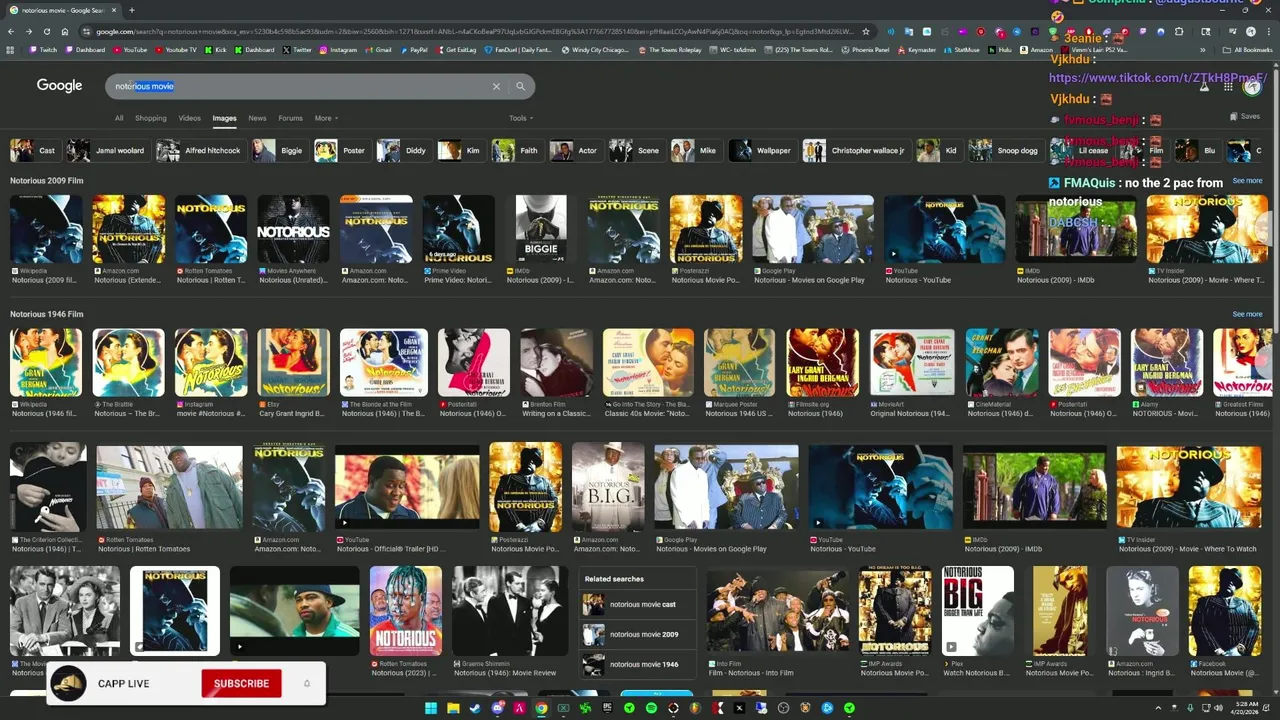Open the Kick bookmark
Viewport: 1280px width, 720px height.
(x=216, y=49)
